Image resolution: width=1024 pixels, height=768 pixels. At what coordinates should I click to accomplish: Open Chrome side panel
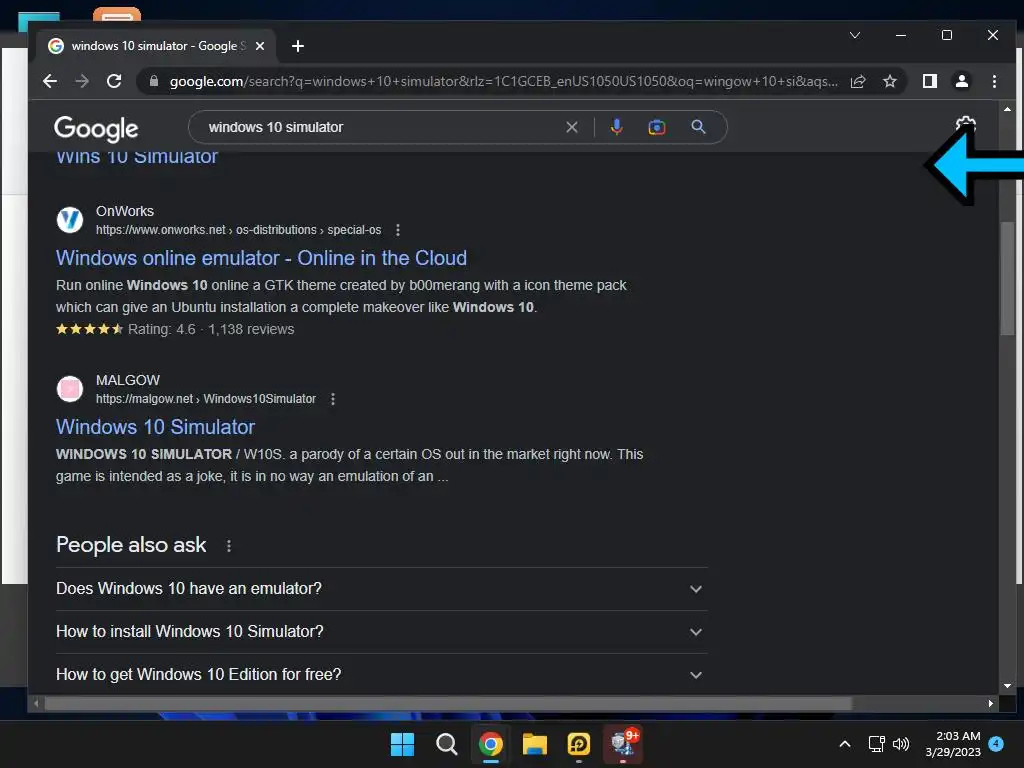929,81
